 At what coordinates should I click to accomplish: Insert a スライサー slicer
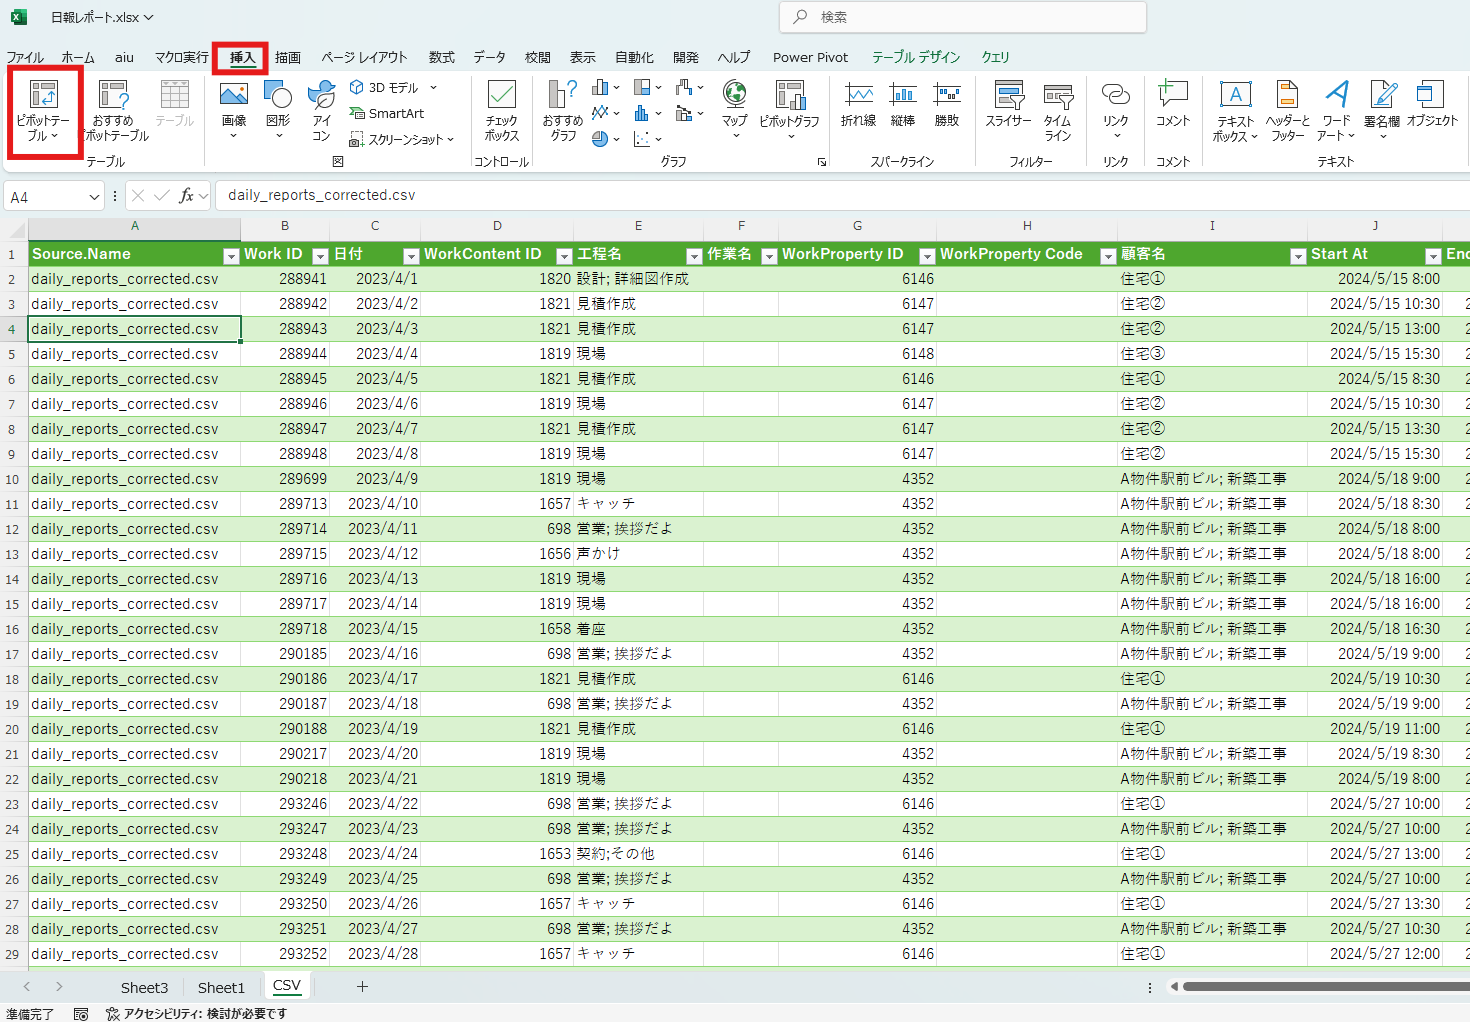tap(1008, 104)
